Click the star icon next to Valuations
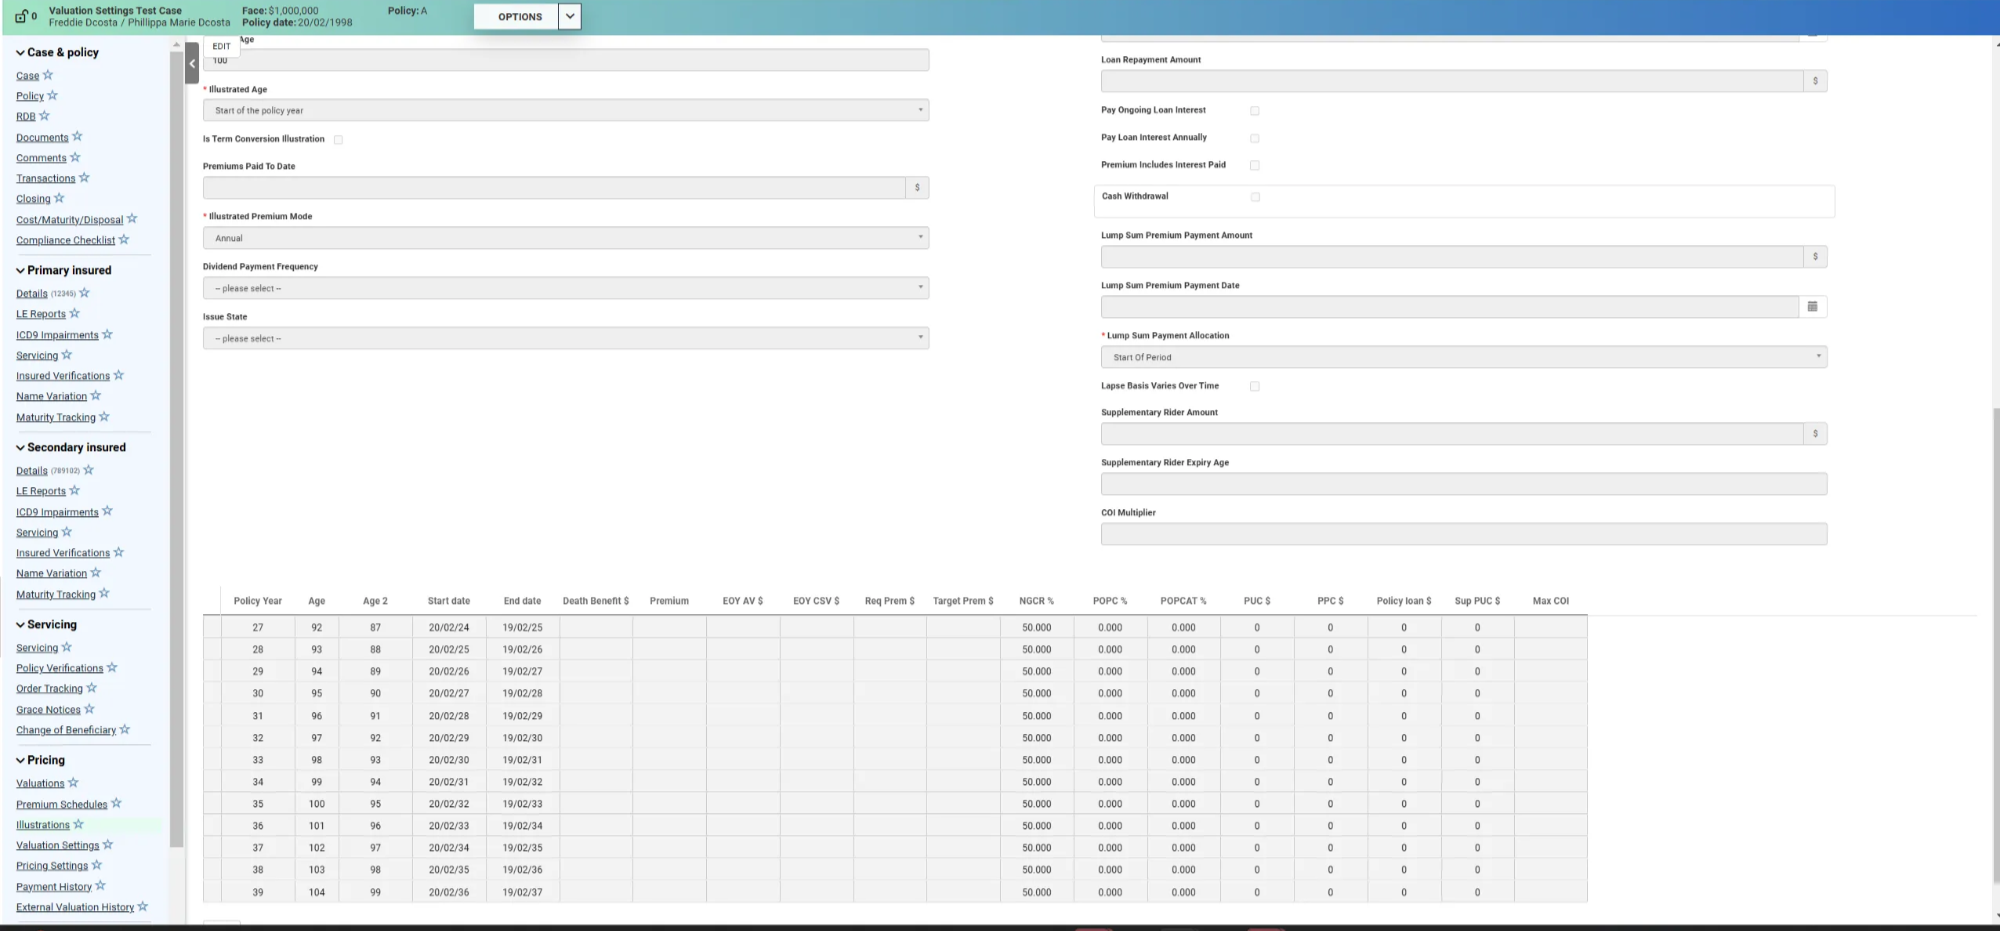 point(73,783)
